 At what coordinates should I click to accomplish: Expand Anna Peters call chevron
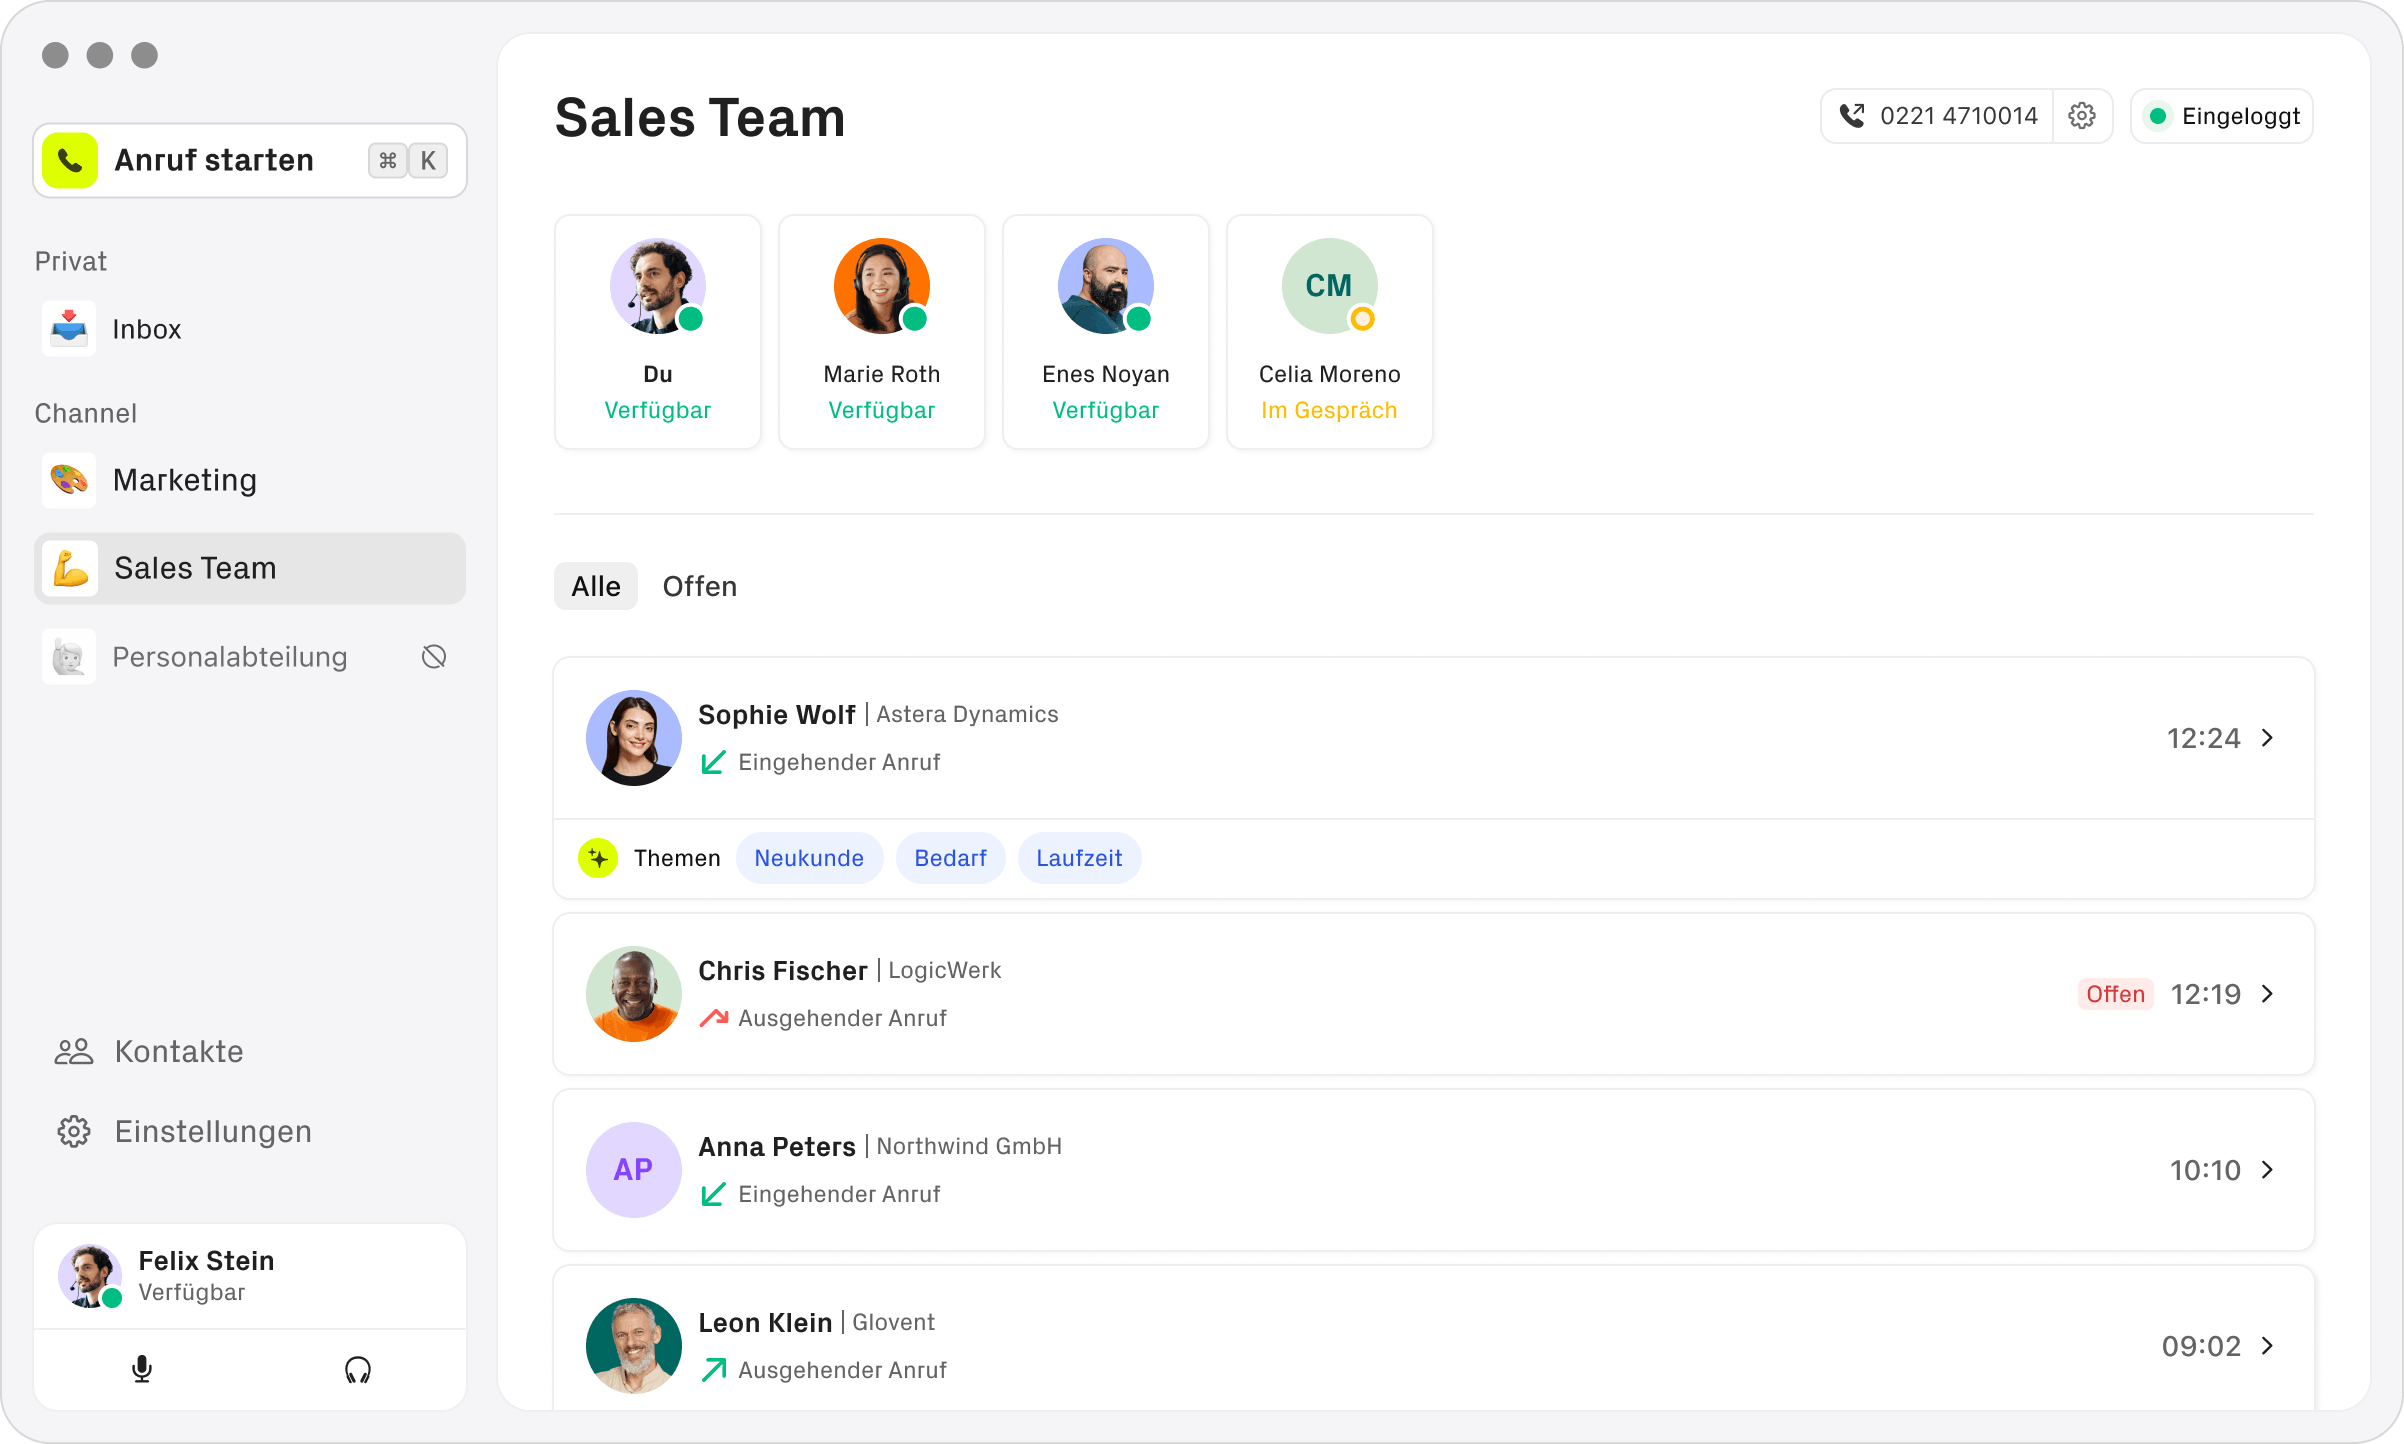[x=2268, y=1170]
